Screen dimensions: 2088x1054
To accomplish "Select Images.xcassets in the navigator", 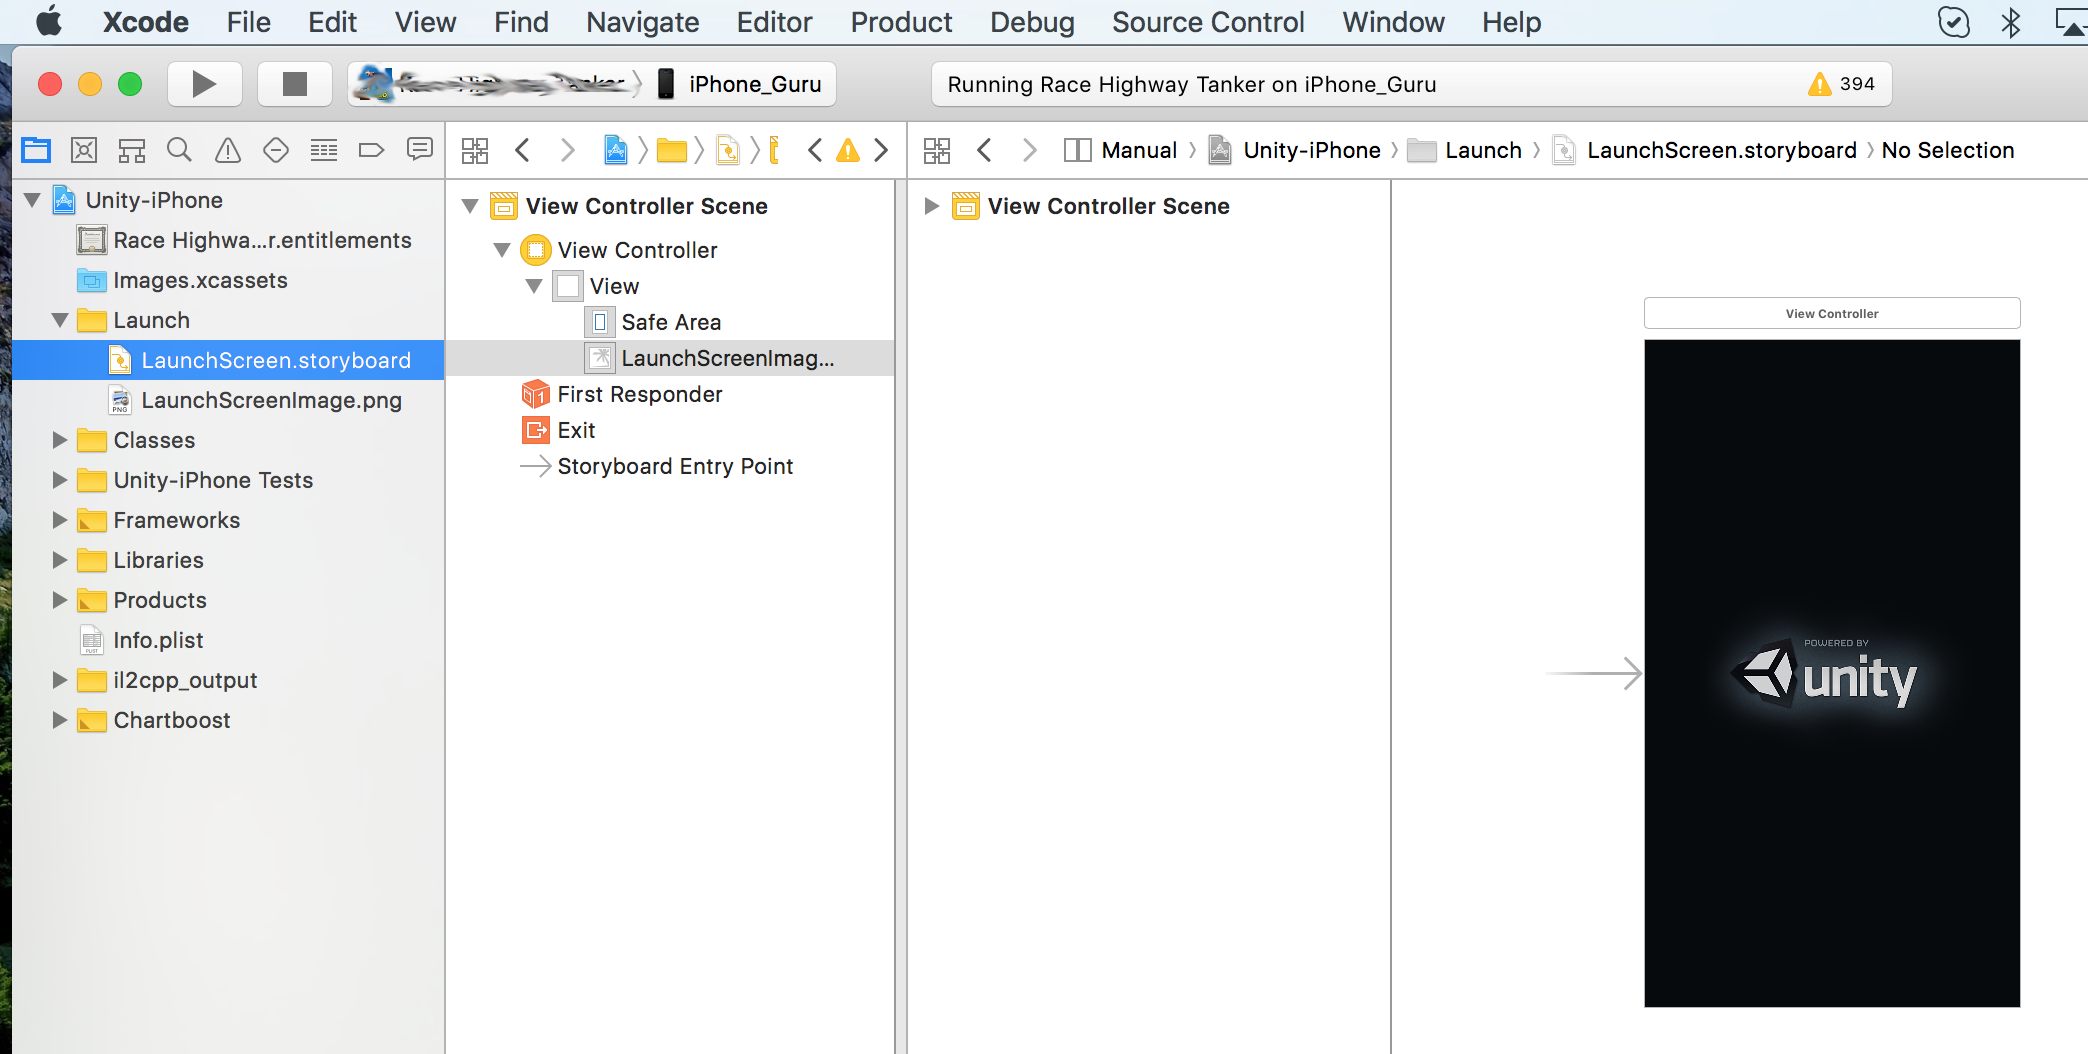I will [x=228, y=280].
